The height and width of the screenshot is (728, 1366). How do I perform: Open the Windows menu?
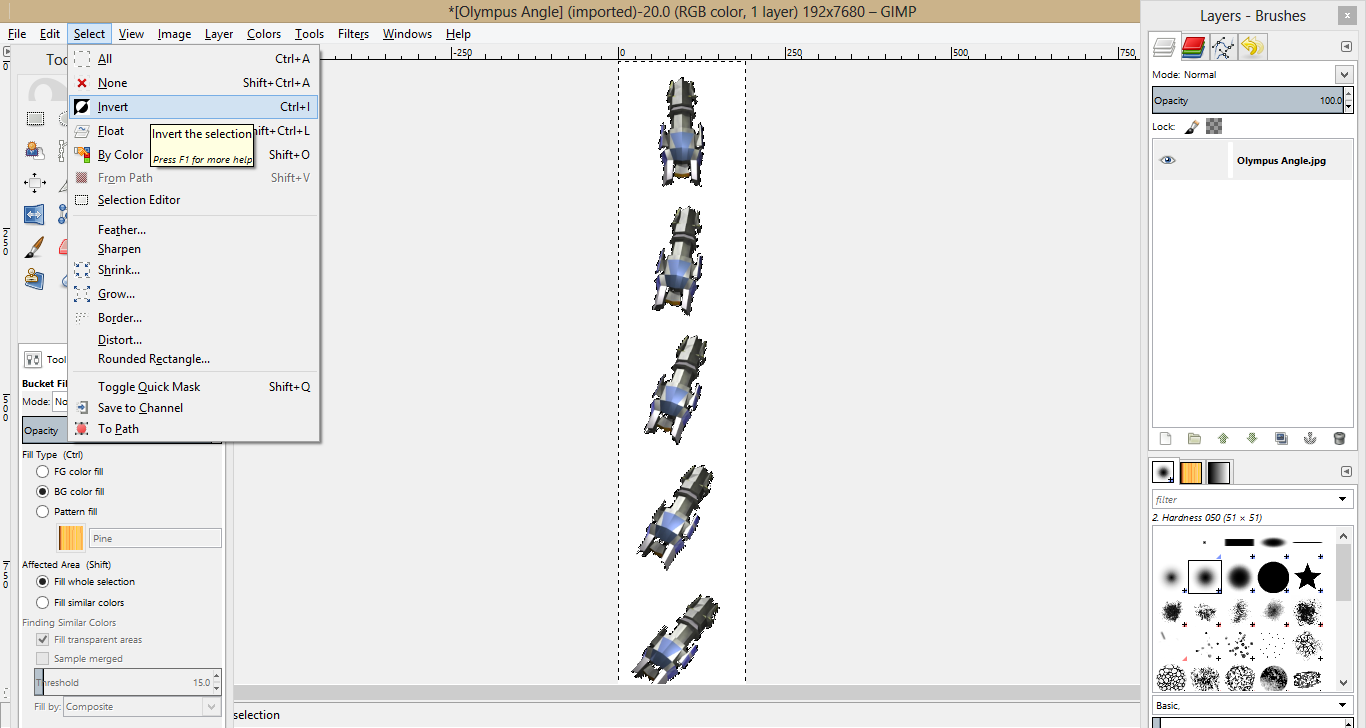[x=407, y=34]
